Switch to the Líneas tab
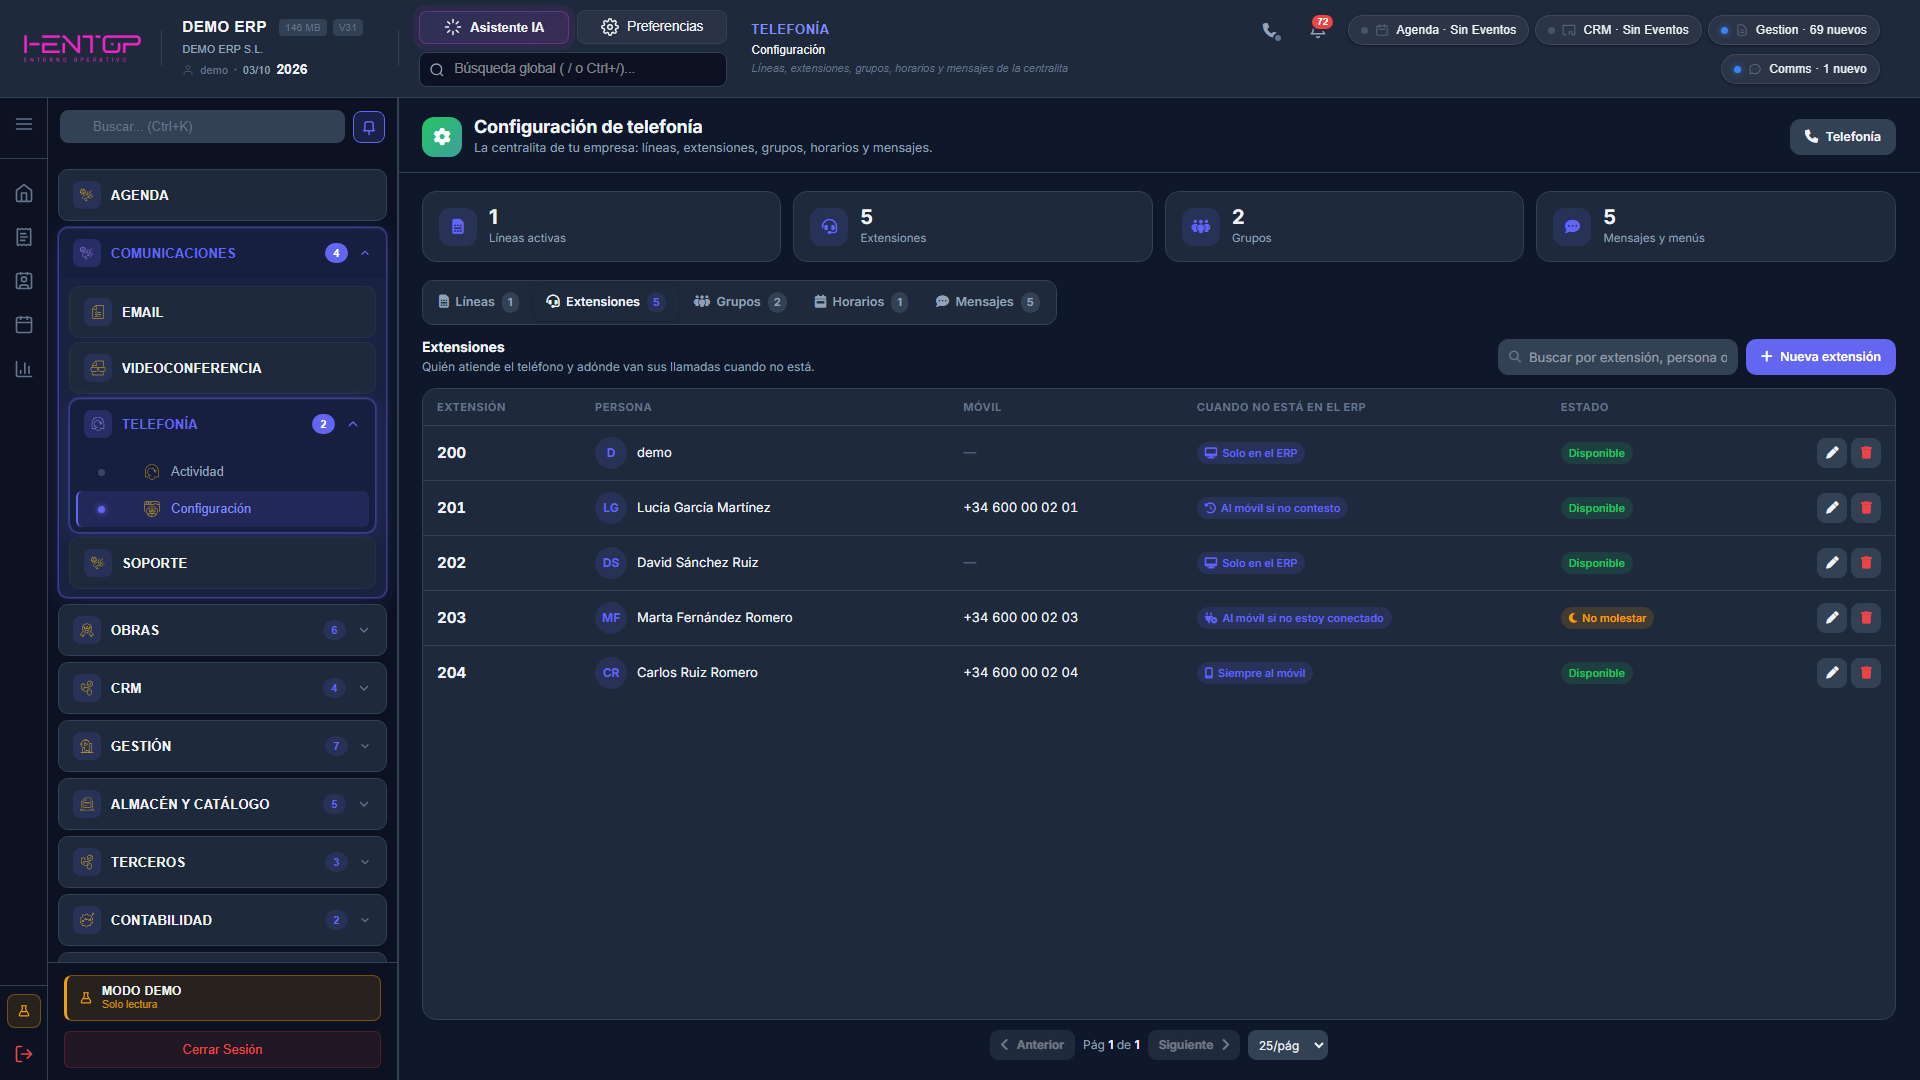Image resolution: width=1920 pixels, height=1080 pixels. [478, 302]
